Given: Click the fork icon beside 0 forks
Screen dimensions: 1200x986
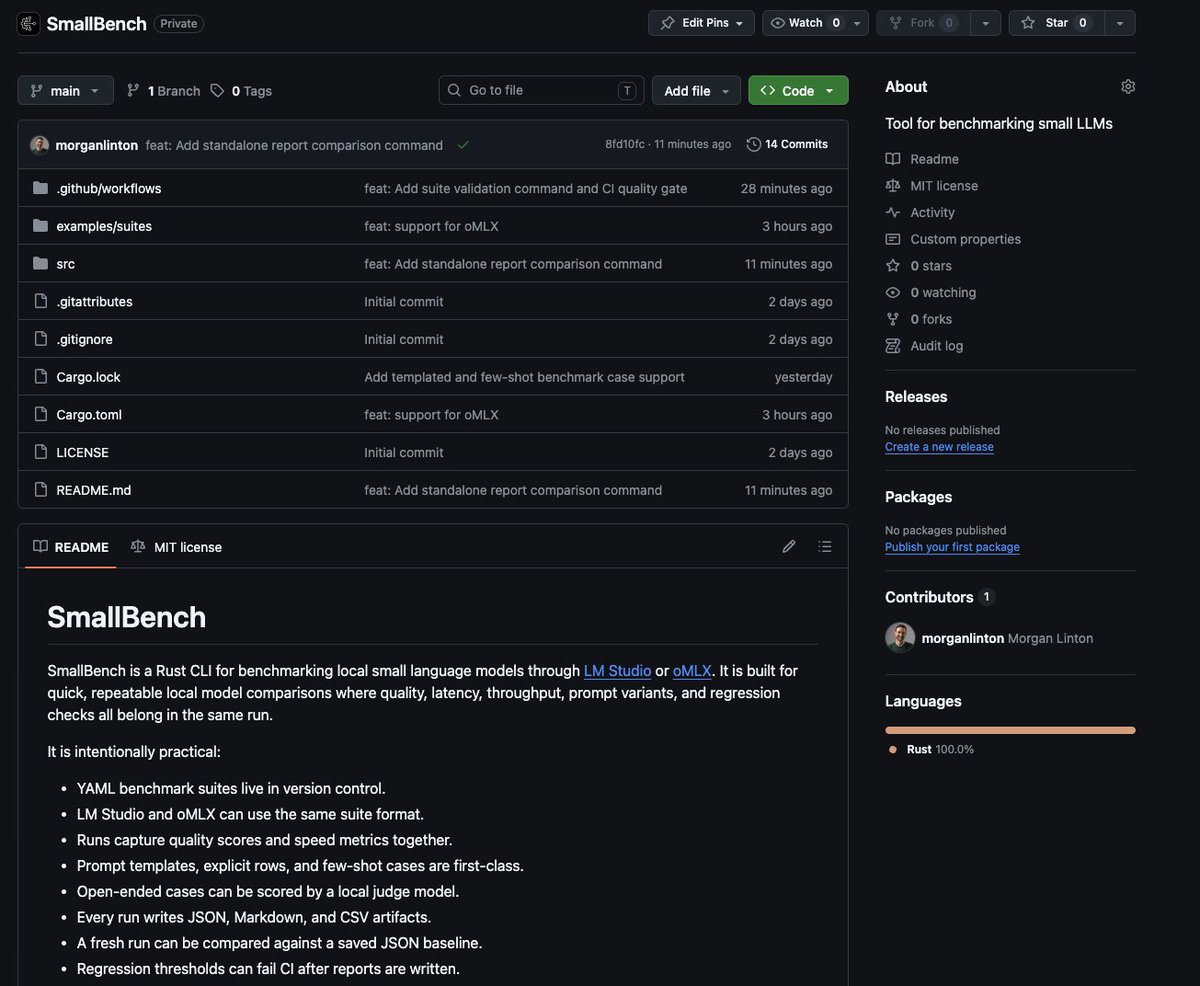Looking at the screenshot, I should click(893, 319).
